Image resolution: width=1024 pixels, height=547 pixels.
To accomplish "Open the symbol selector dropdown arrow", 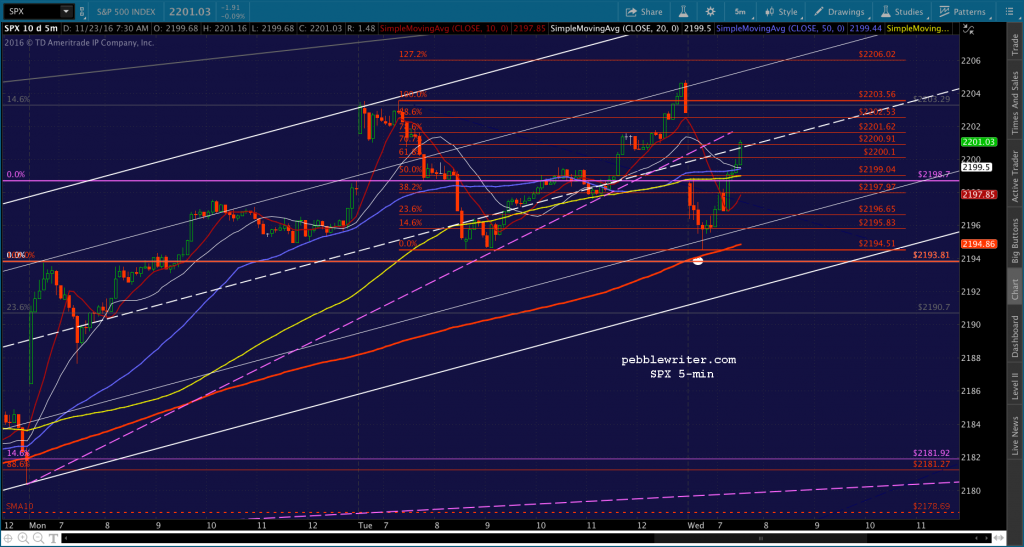I will [x=65, y=11].
